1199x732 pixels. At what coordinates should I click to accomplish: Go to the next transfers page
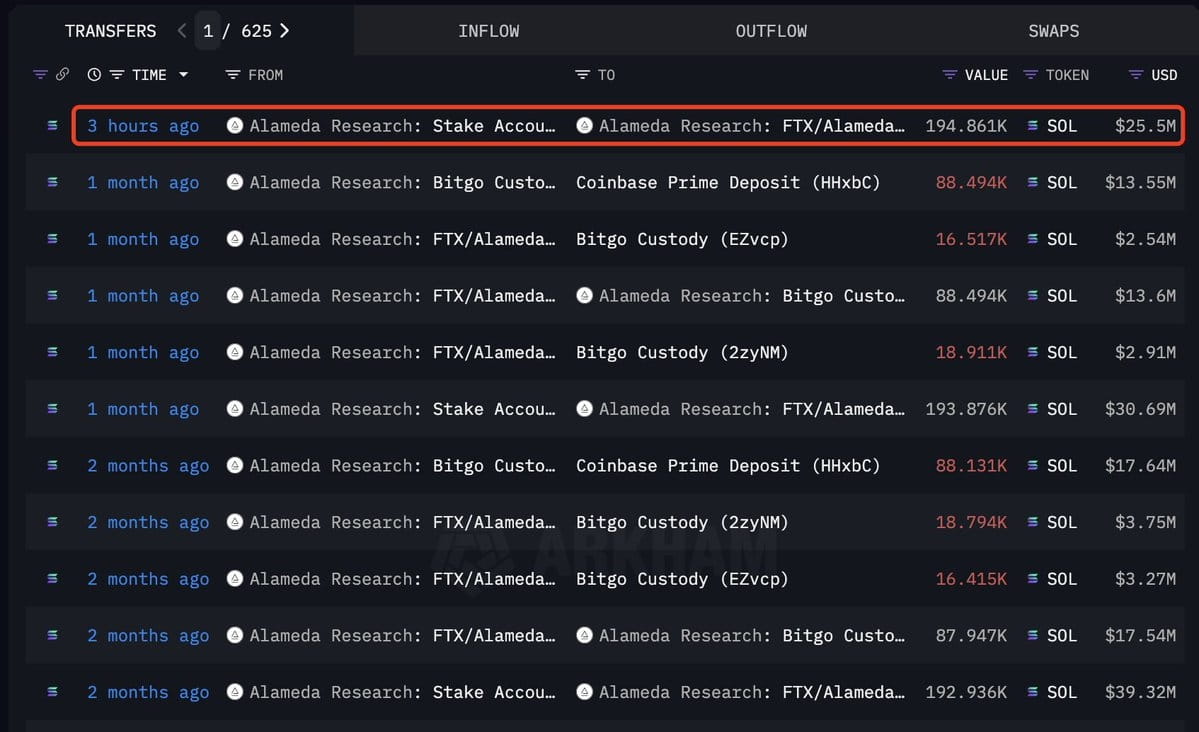tap(285, 31)
